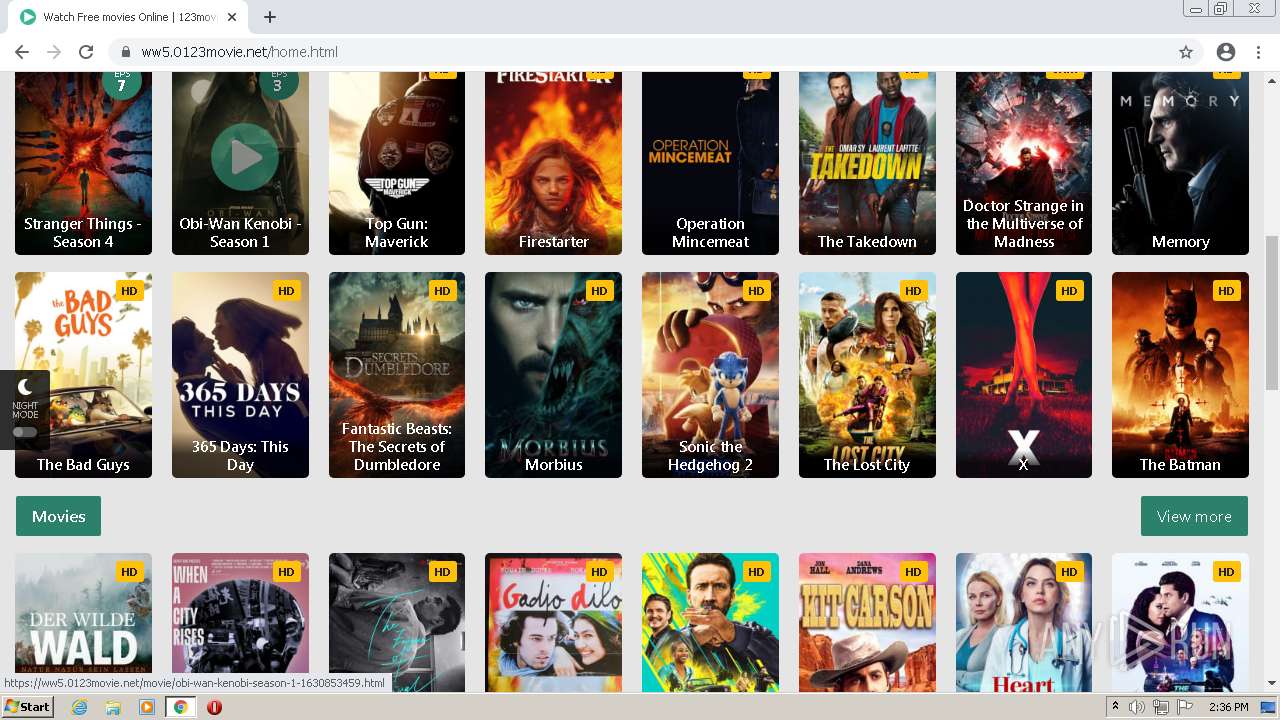Open The Bad Guys movie card
This screenshot has width=1280, height=720.
(83, 375)
